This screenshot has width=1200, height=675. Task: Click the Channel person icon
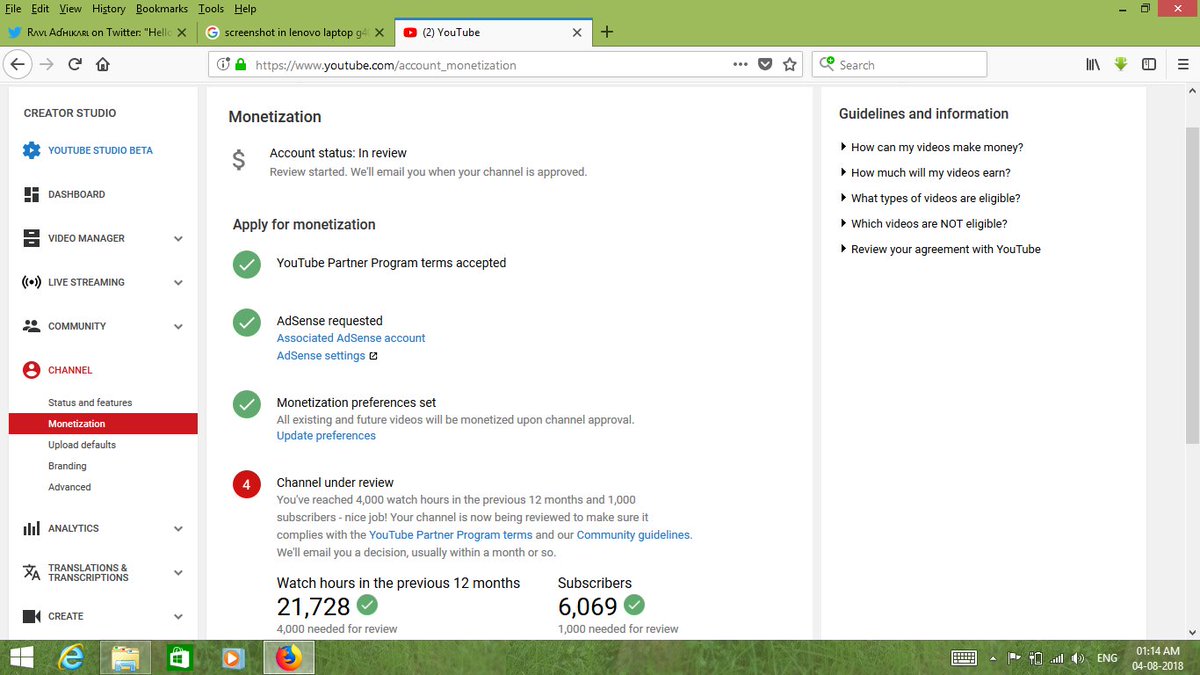31,370
